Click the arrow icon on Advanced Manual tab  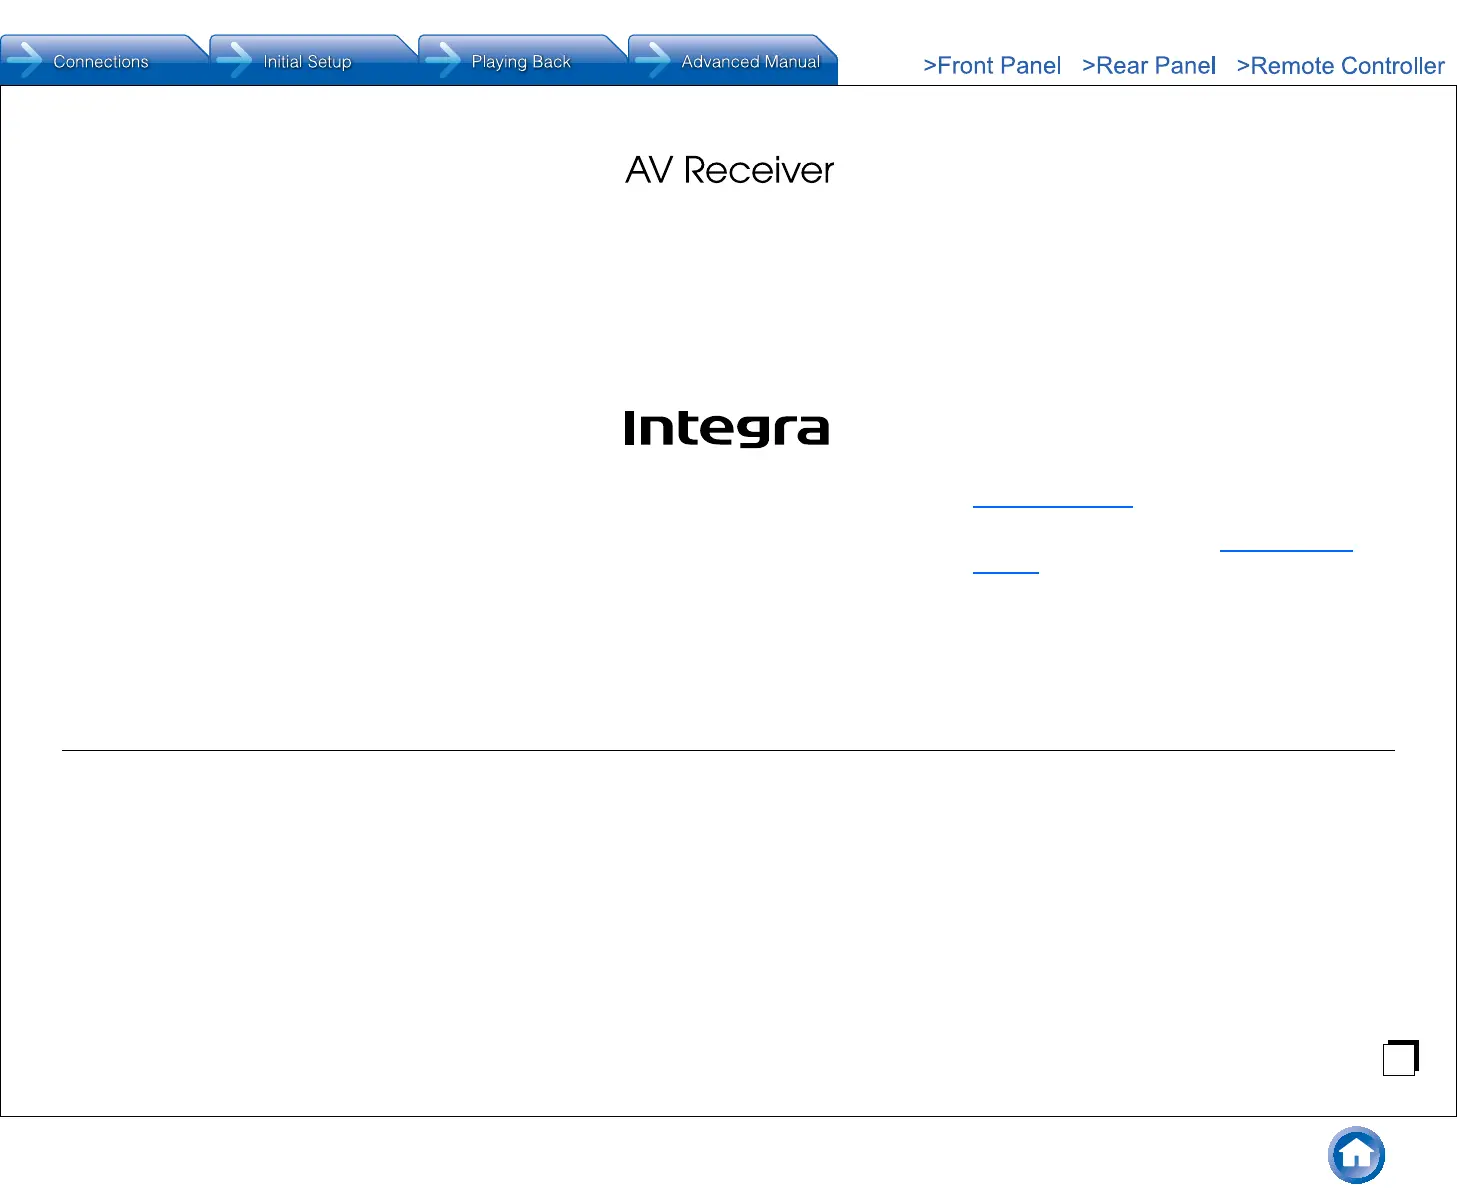(653, 60)
